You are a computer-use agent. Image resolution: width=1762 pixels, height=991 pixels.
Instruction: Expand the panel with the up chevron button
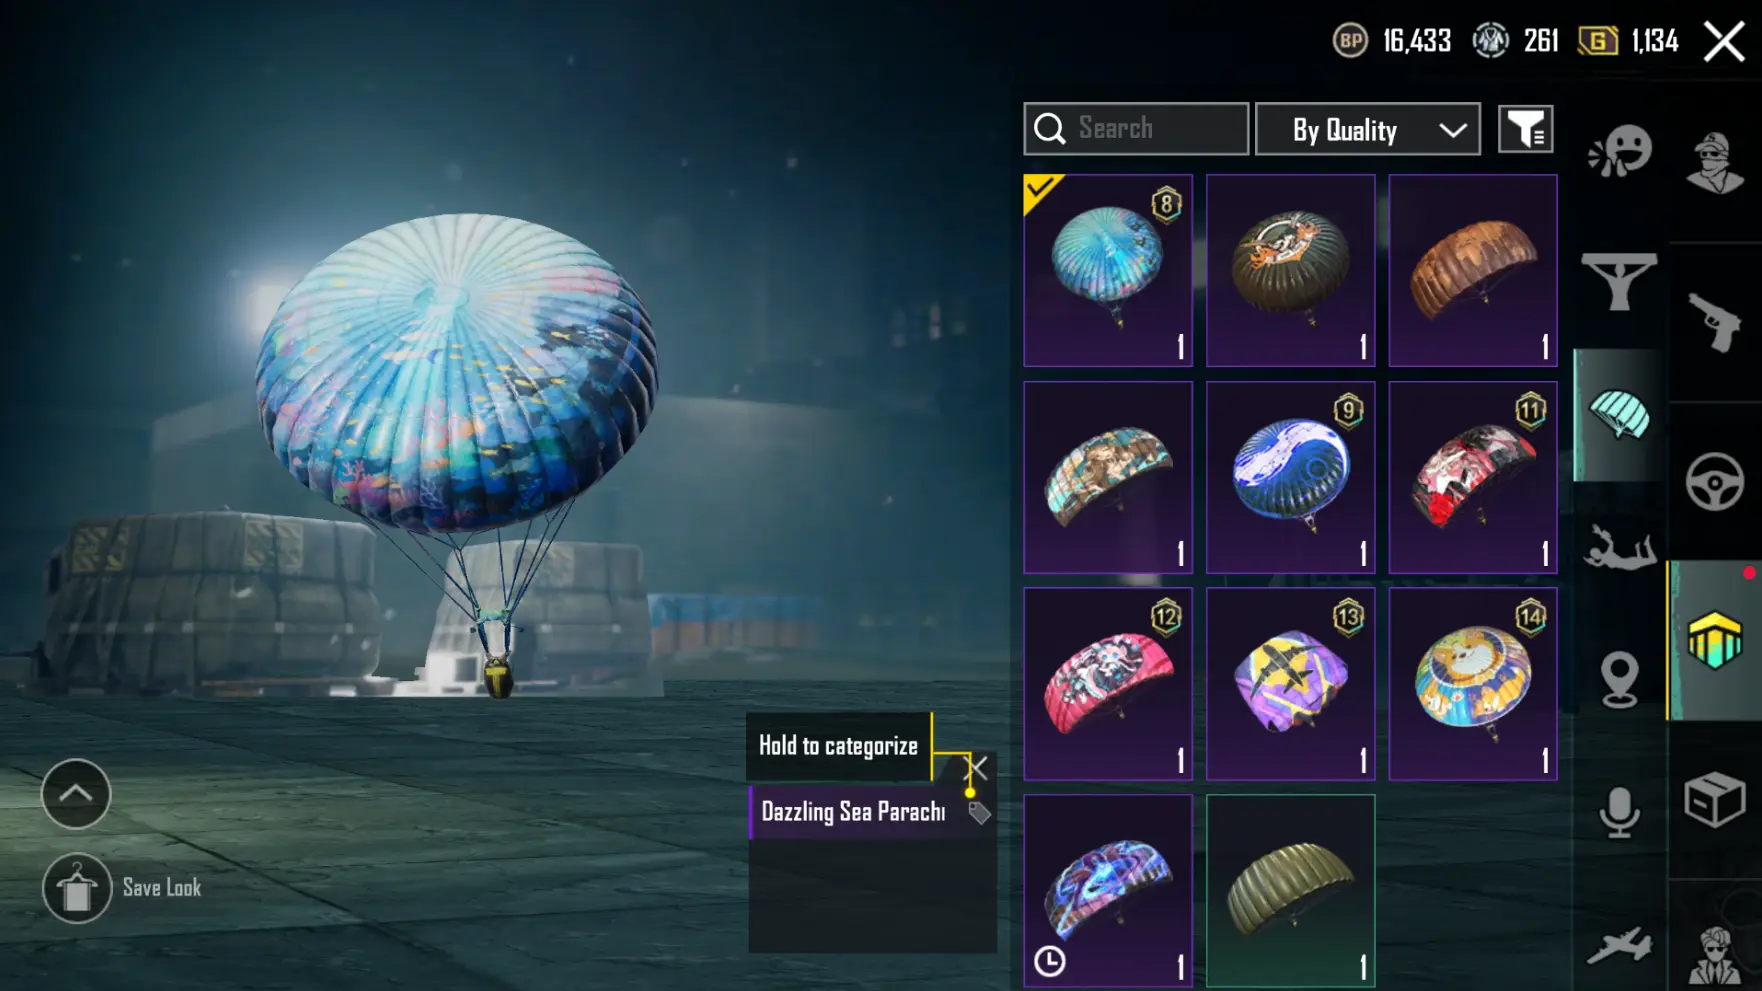coord(76,794)
